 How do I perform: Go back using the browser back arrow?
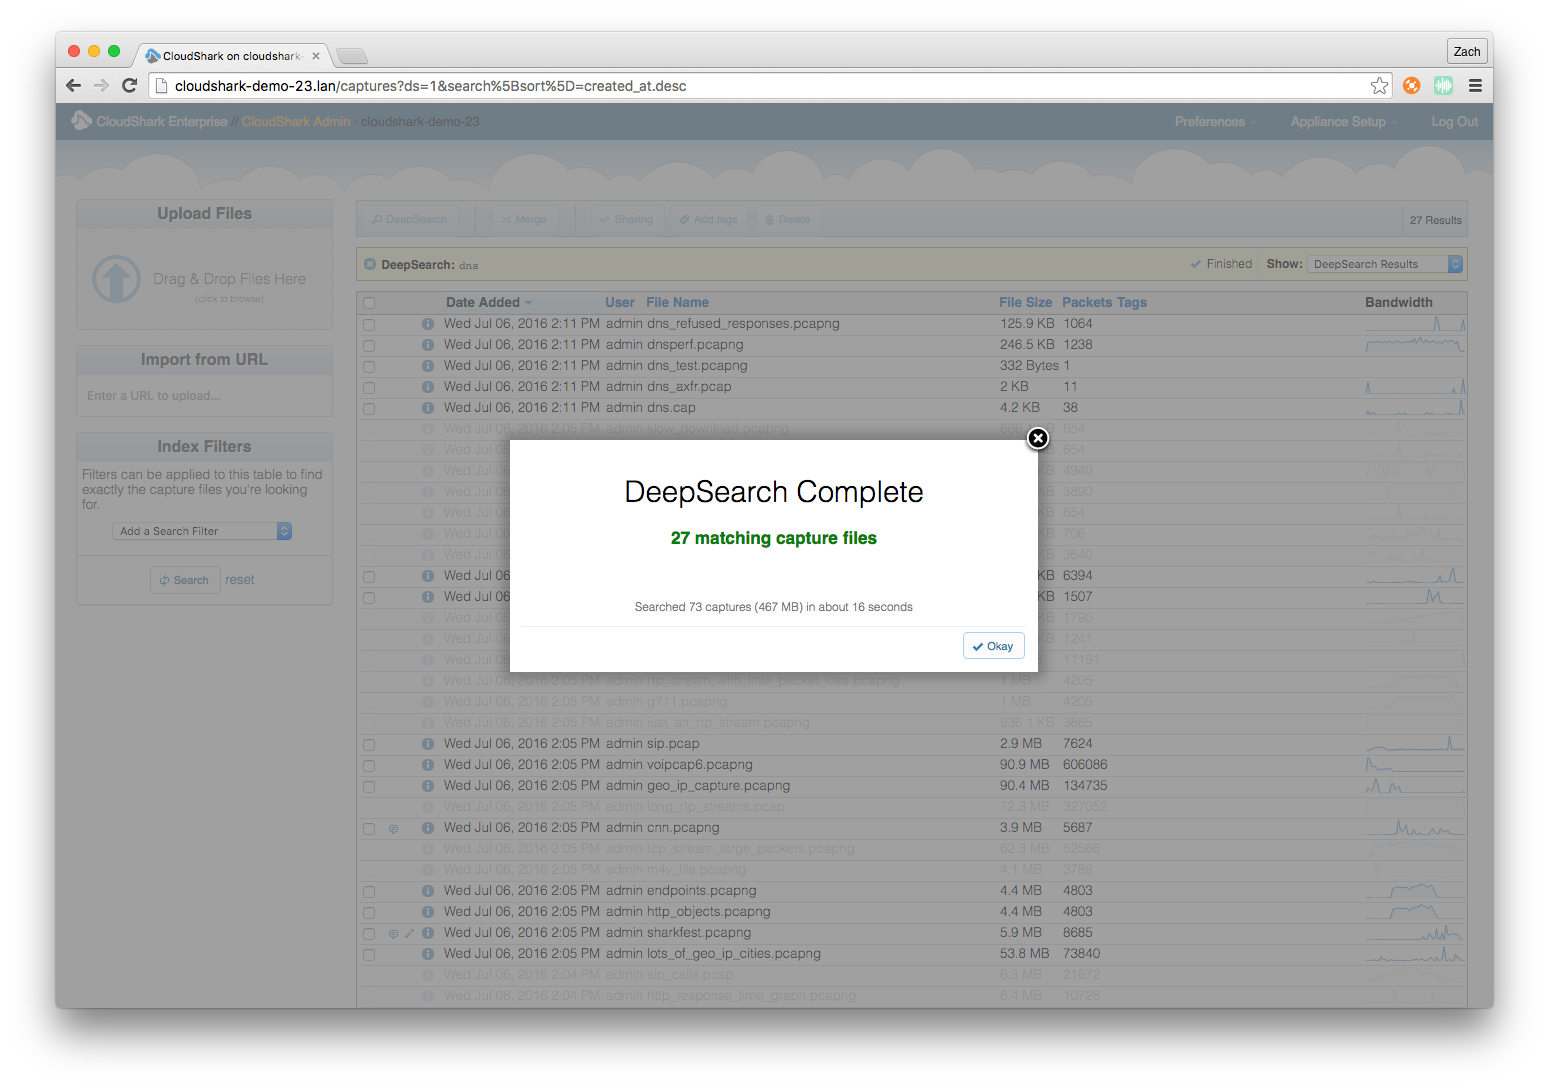point(73,86)
